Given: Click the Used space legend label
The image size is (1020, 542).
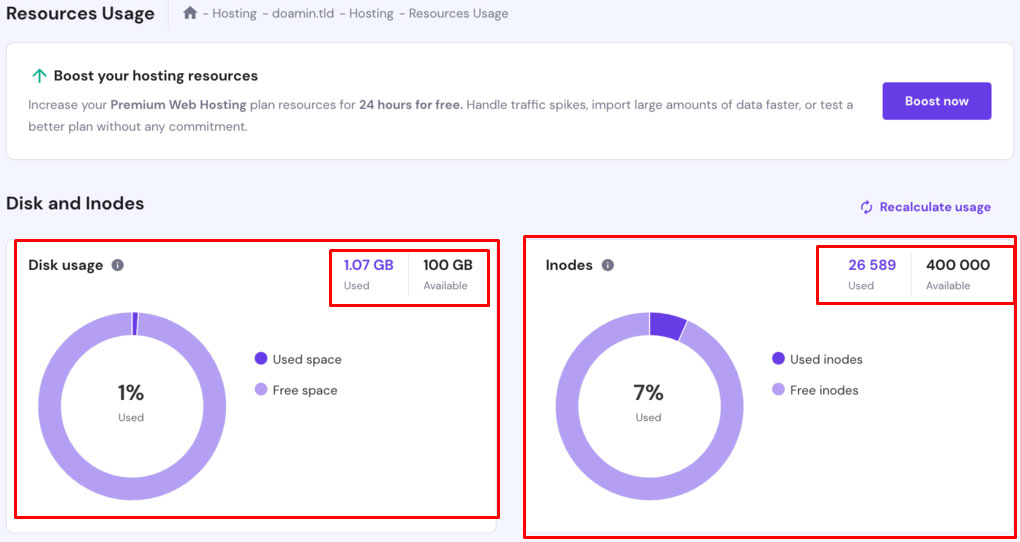Looking at the screenshot, I should (307, 359).
